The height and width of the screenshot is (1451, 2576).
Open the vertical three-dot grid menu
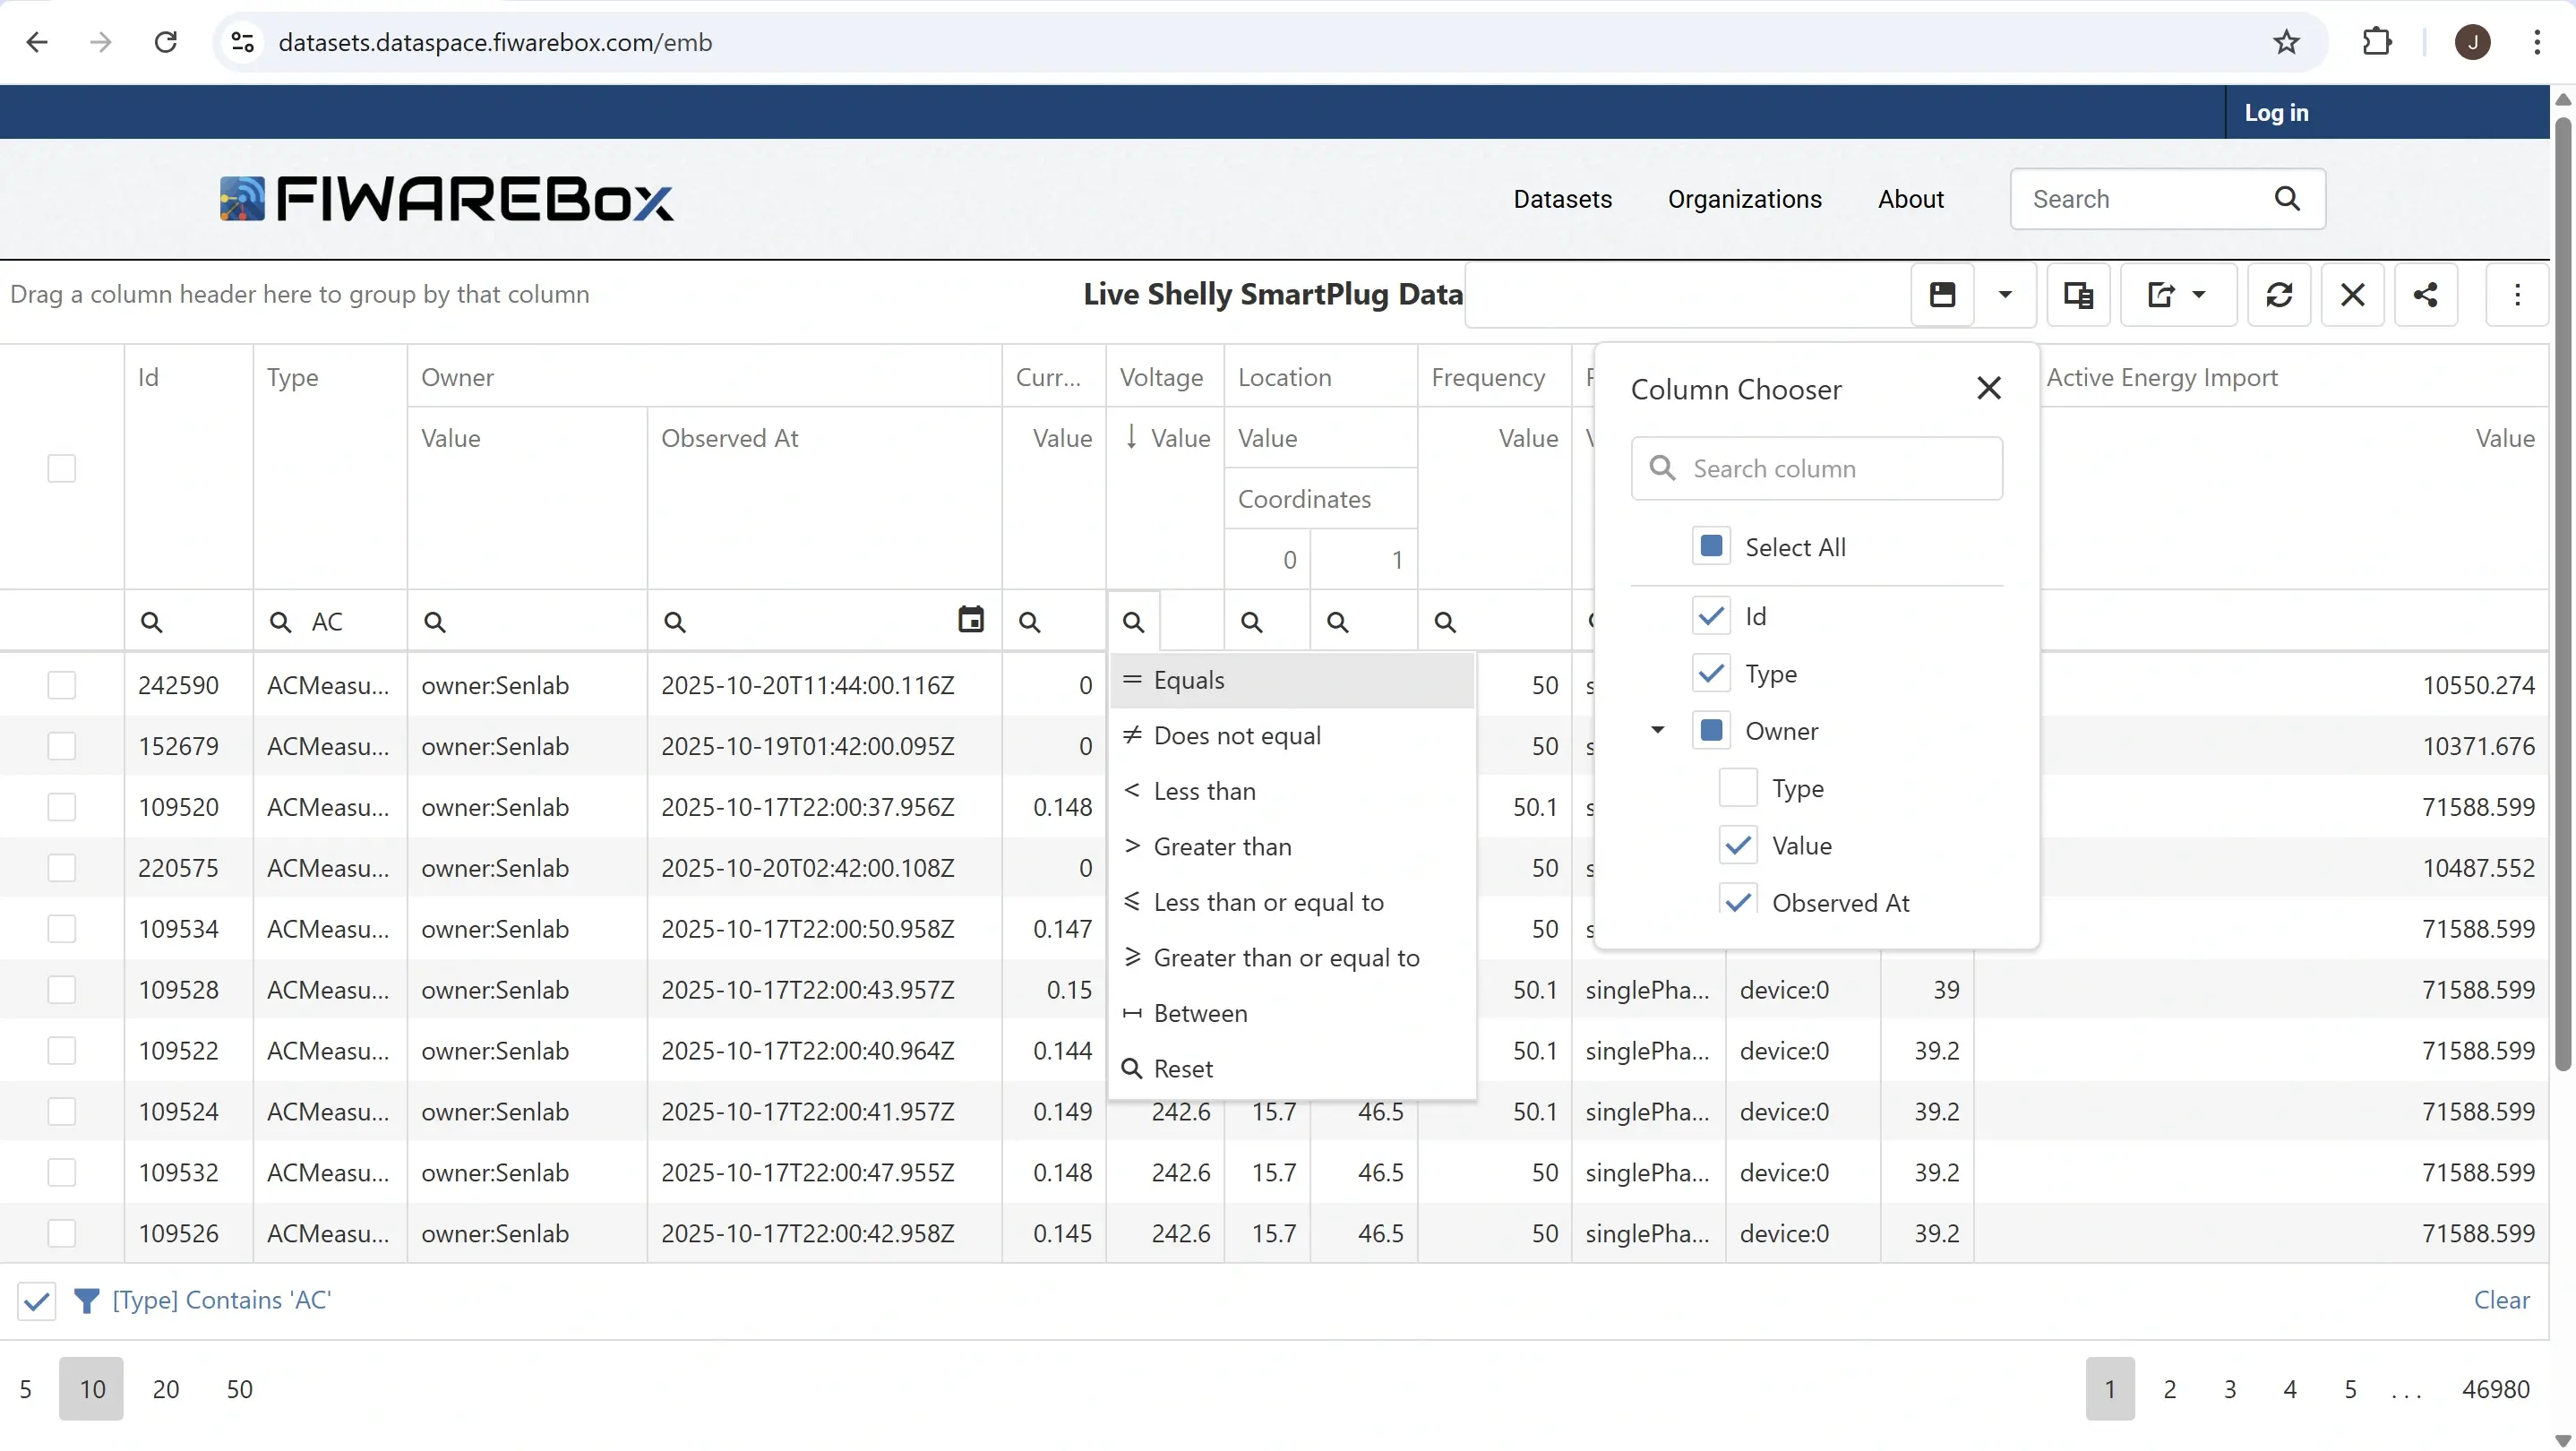[2516, 294]
